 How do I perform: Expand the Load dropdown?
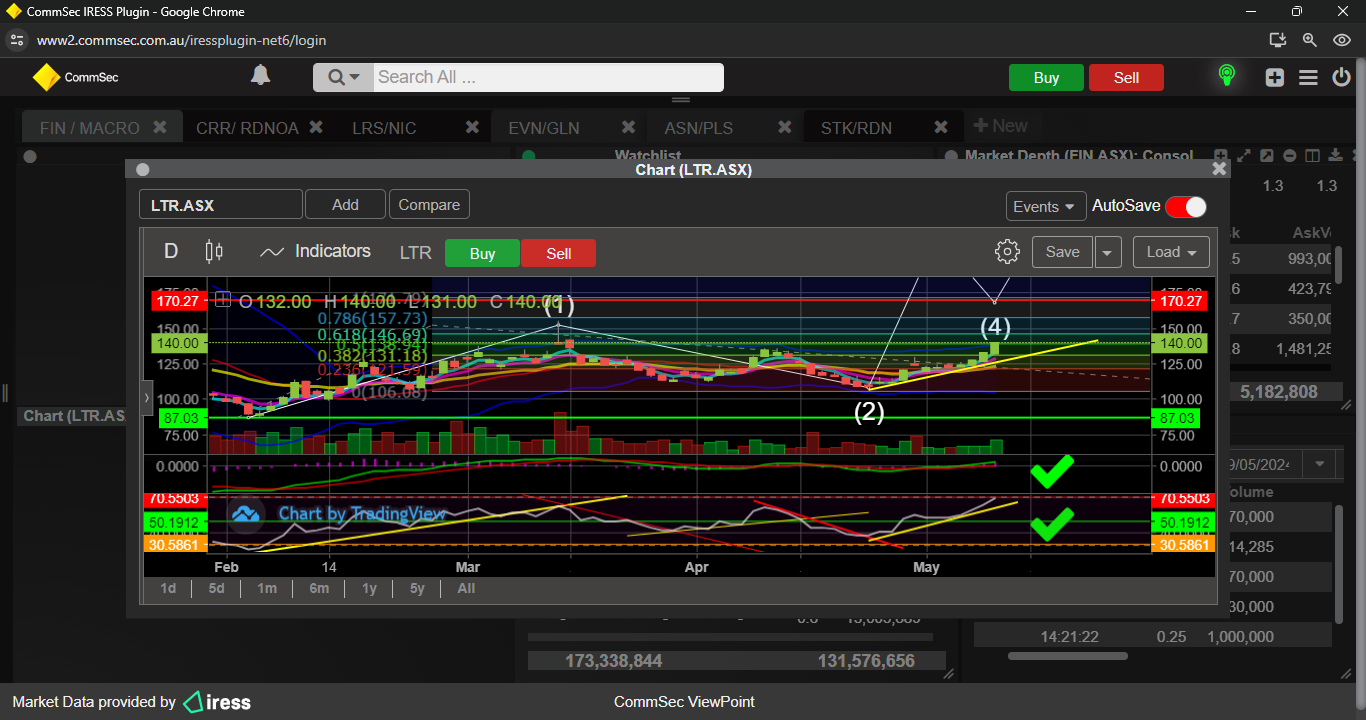pos(1171,252)
